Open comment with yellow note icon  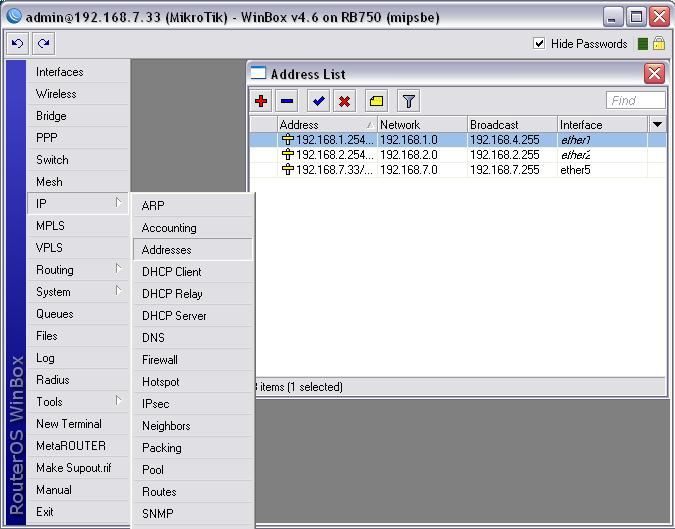376,101
